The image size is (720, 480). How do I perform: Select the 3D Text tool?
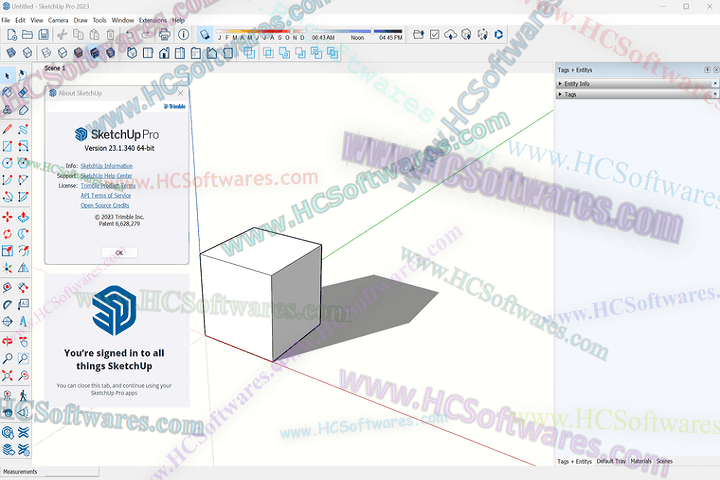(23, 322)
